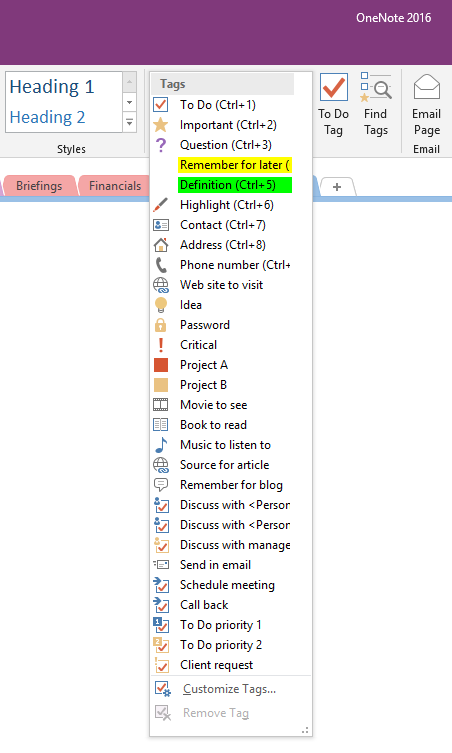Click the Remove Tag text entry
452x753 pixels.
point(216,713)
